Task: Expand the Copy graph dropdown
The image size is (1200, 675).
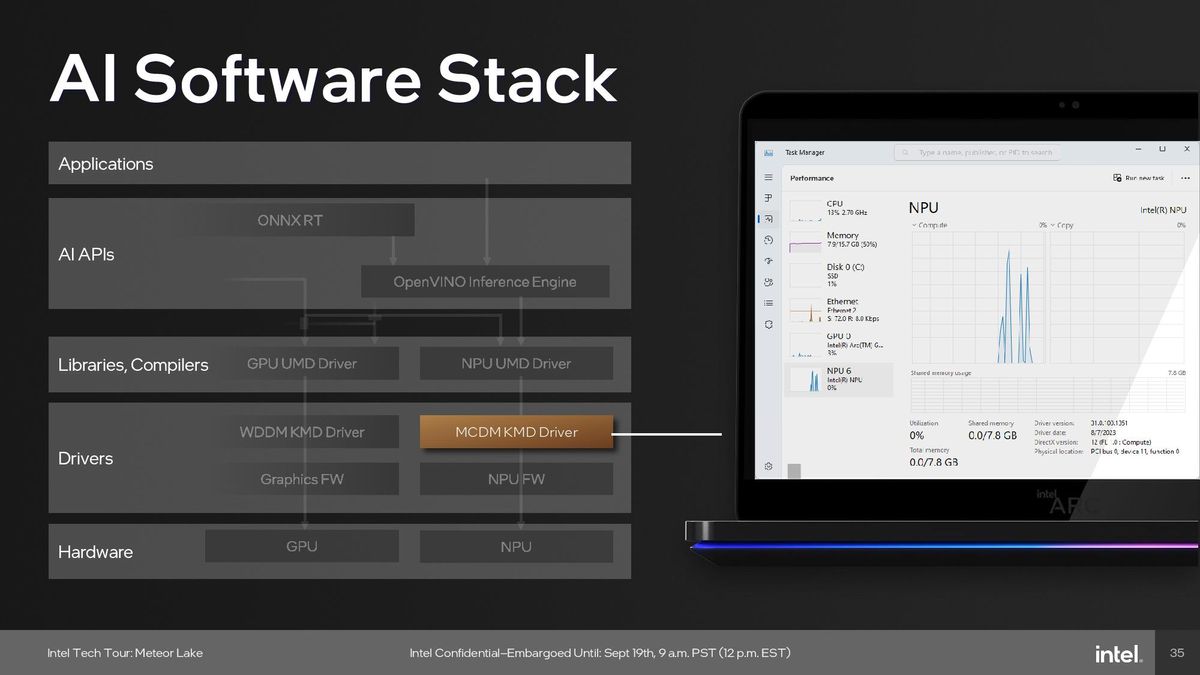Action: (x=1061, y=226)
